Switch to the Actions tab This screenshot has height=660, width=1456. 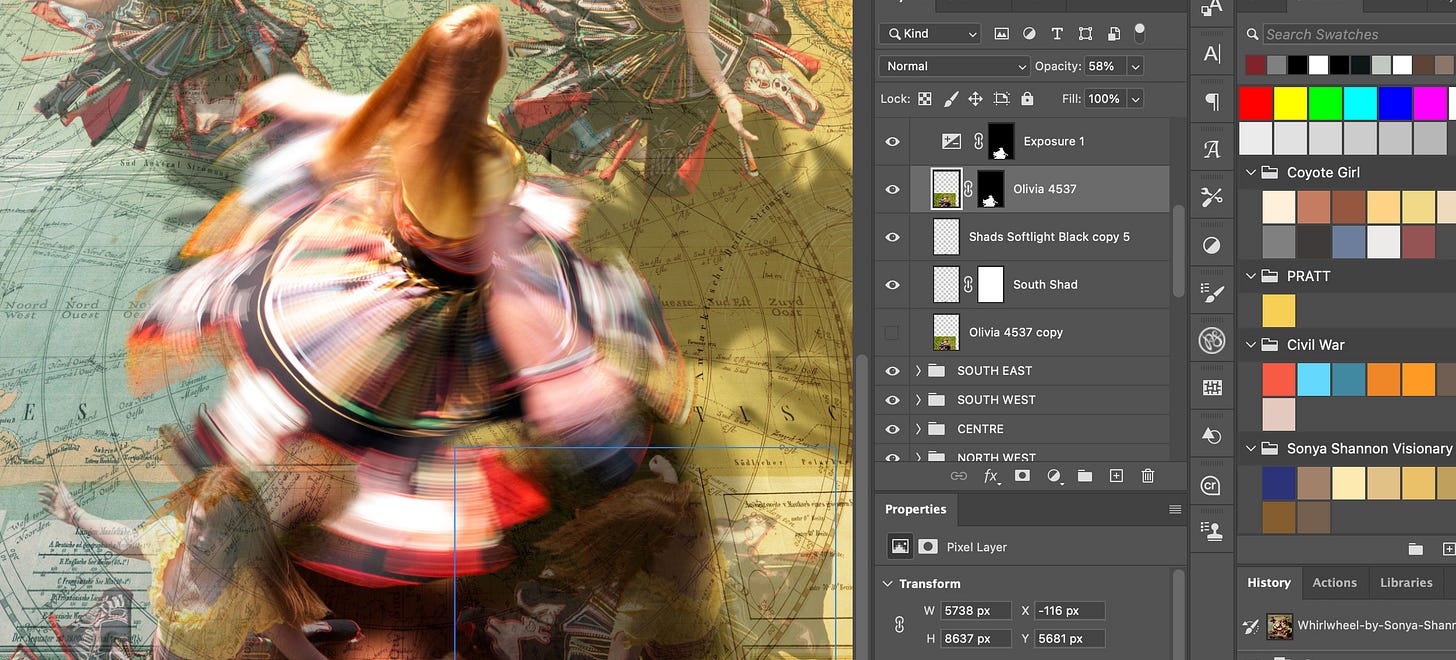coord(1334,582)
